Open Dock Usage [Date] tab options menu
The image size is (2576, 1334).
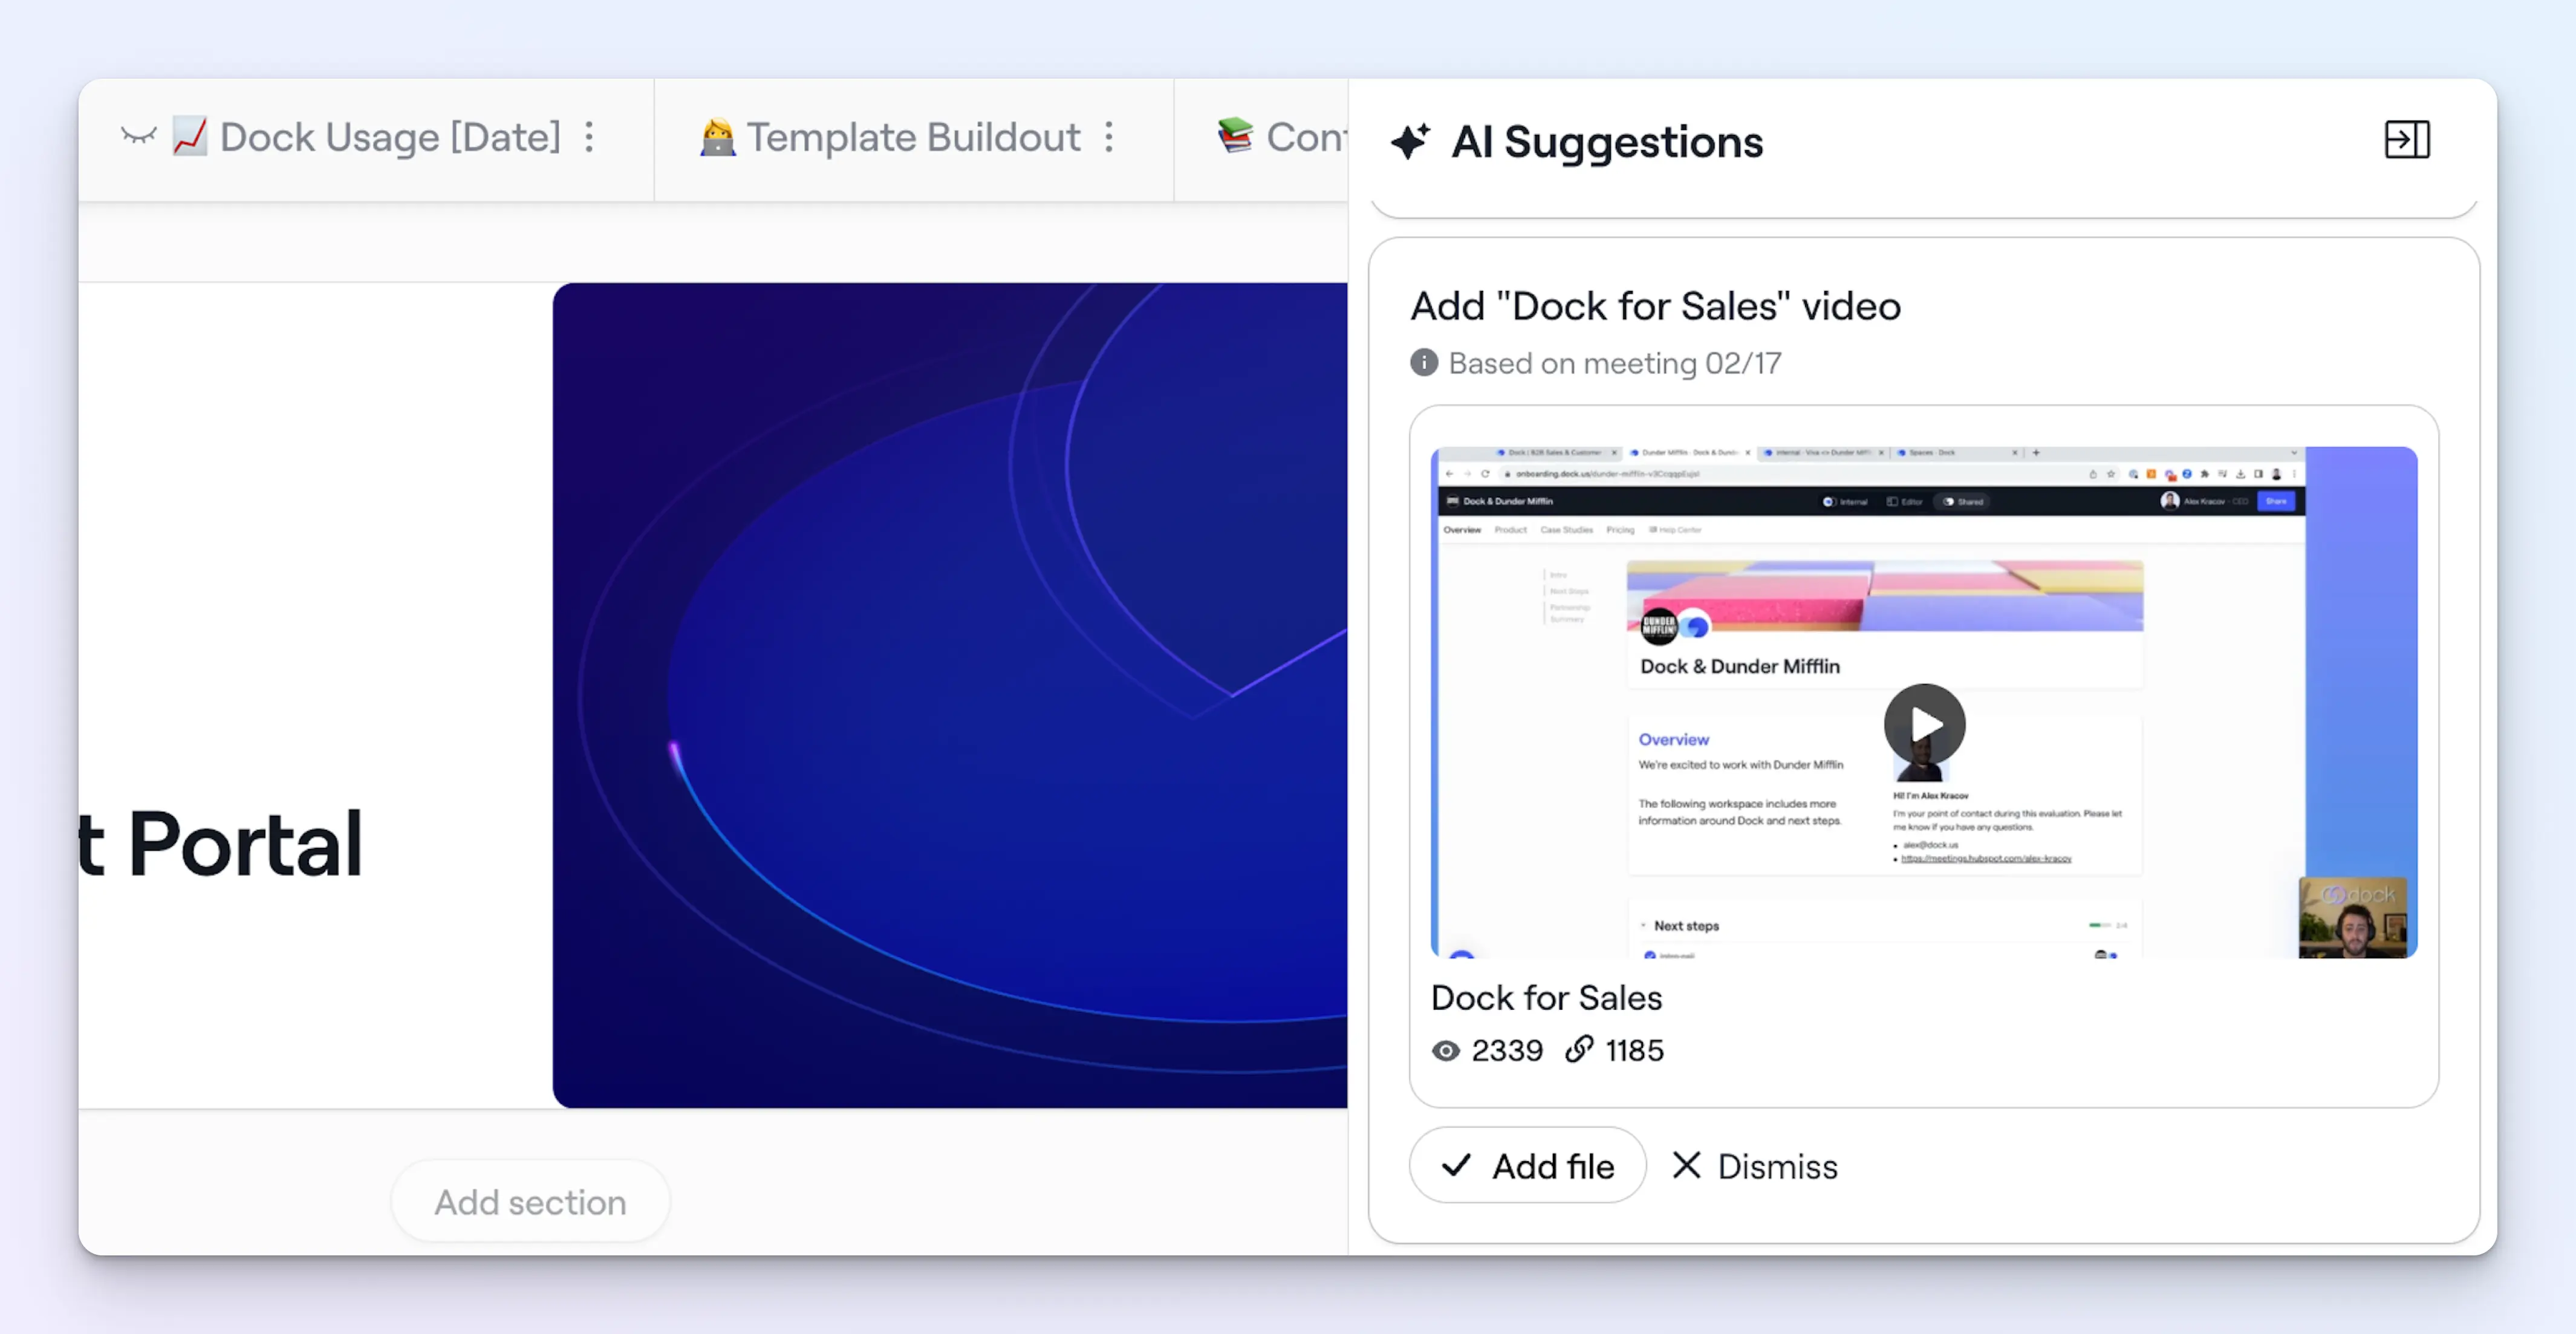[590, 137]
